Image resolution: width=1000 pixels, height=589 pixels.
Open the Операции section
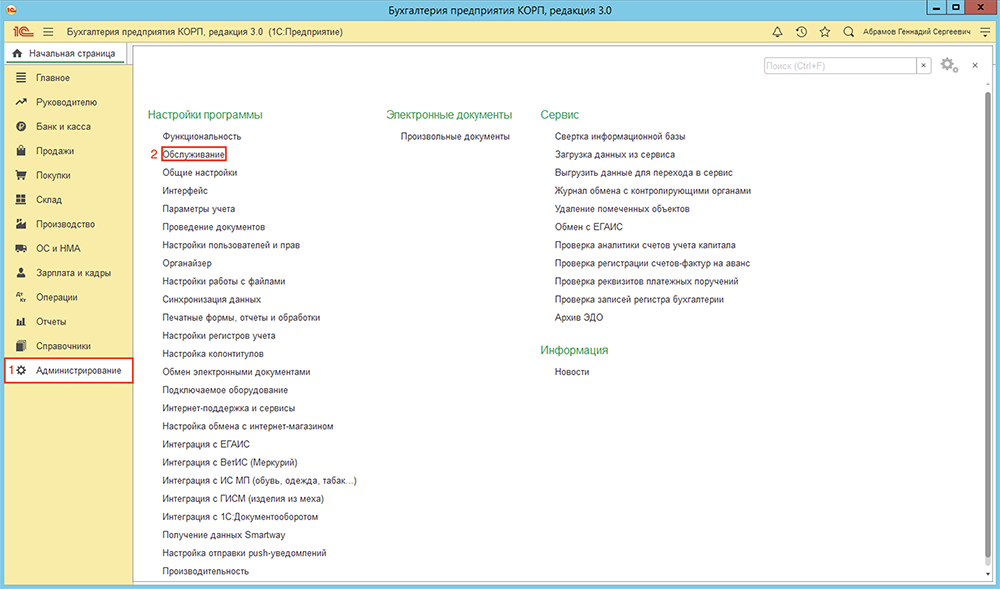pyautogui.click(x=68, y=297)
